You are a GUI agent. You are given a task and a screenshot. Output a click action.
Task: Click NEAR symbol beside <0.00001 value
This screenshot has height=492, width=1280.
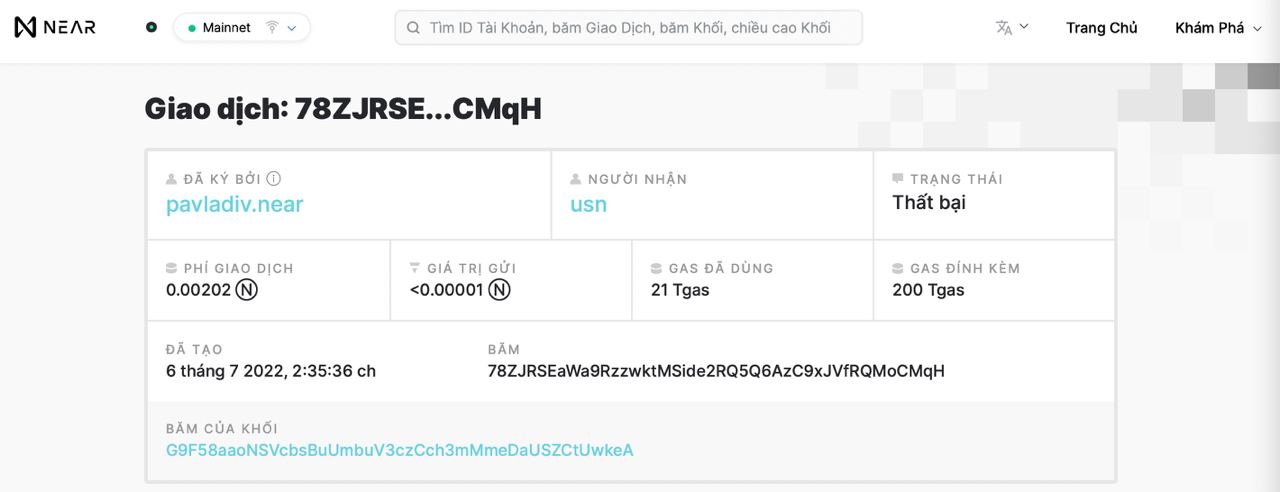click(500, 290)
